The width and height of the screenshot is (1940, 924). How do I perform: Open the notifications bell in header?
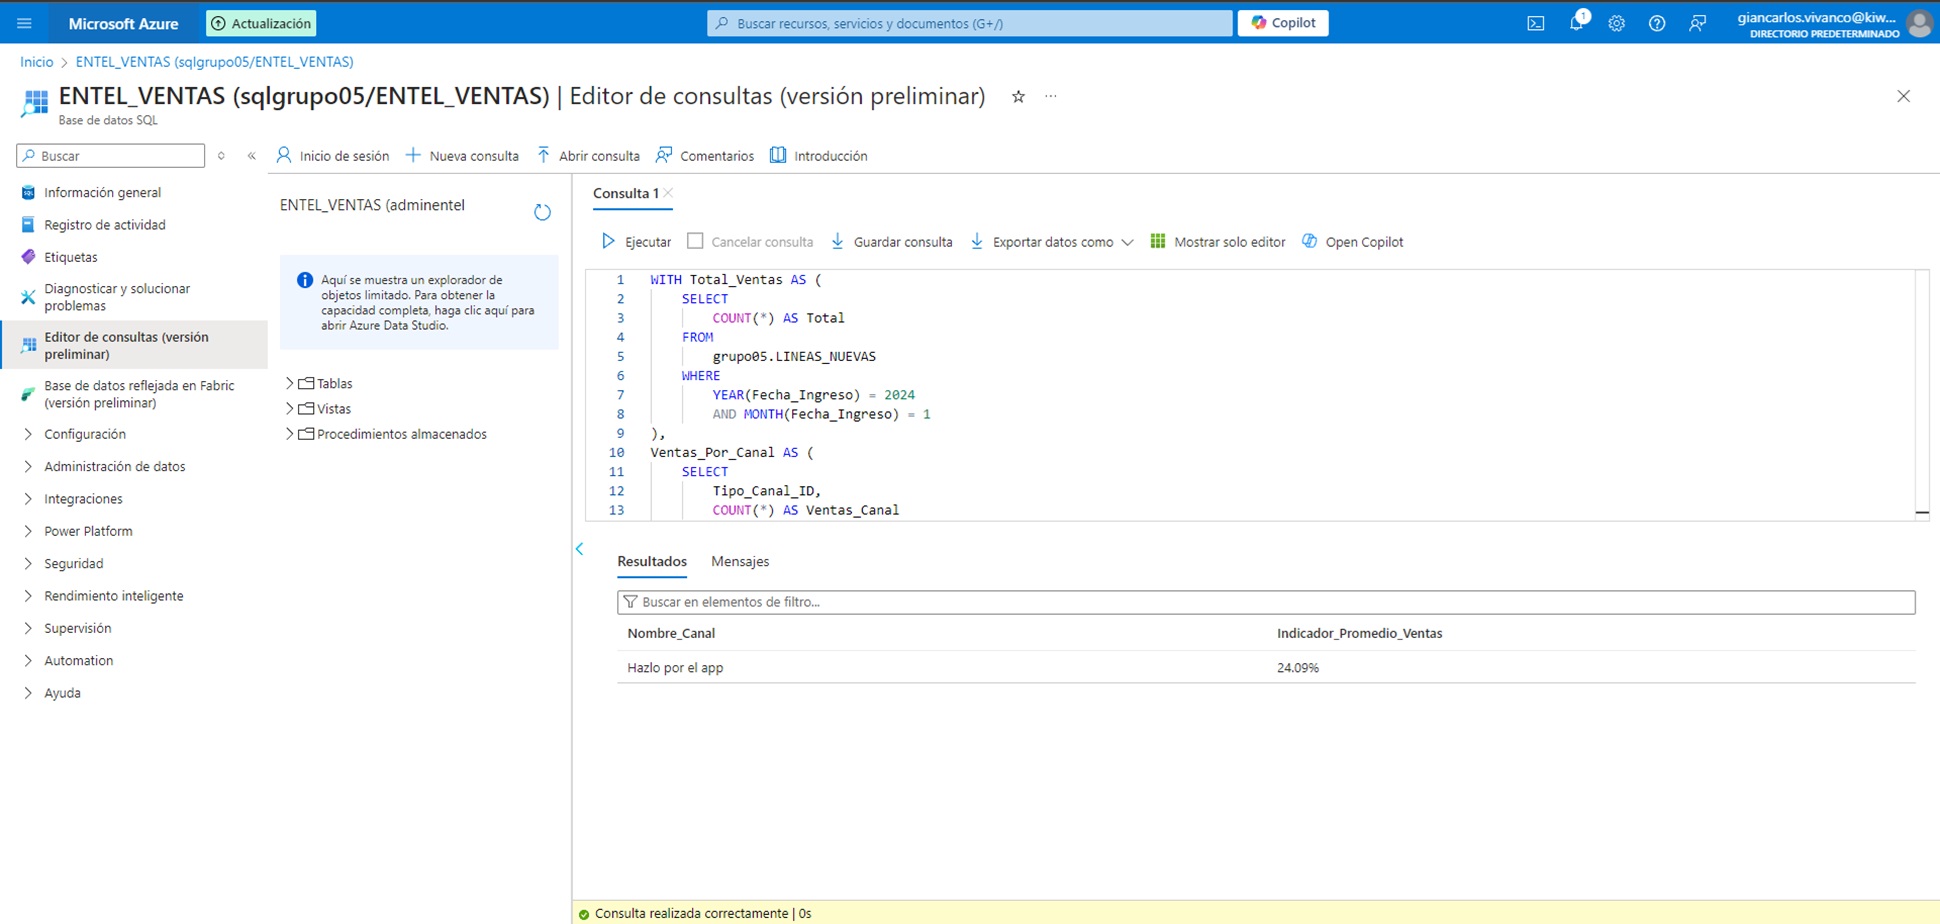[1576, 23]
